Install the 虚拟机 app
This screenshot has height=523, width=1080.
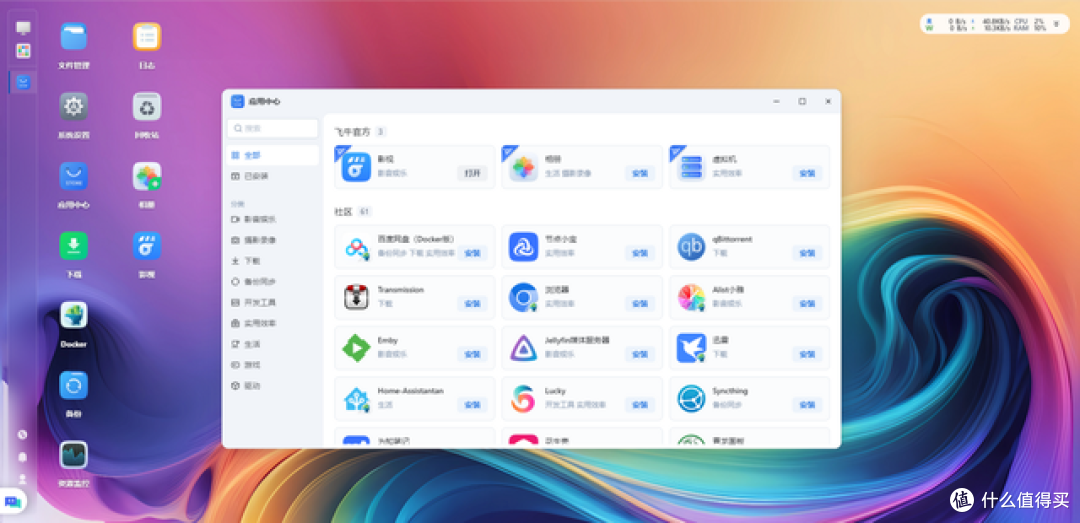point(807,173)
